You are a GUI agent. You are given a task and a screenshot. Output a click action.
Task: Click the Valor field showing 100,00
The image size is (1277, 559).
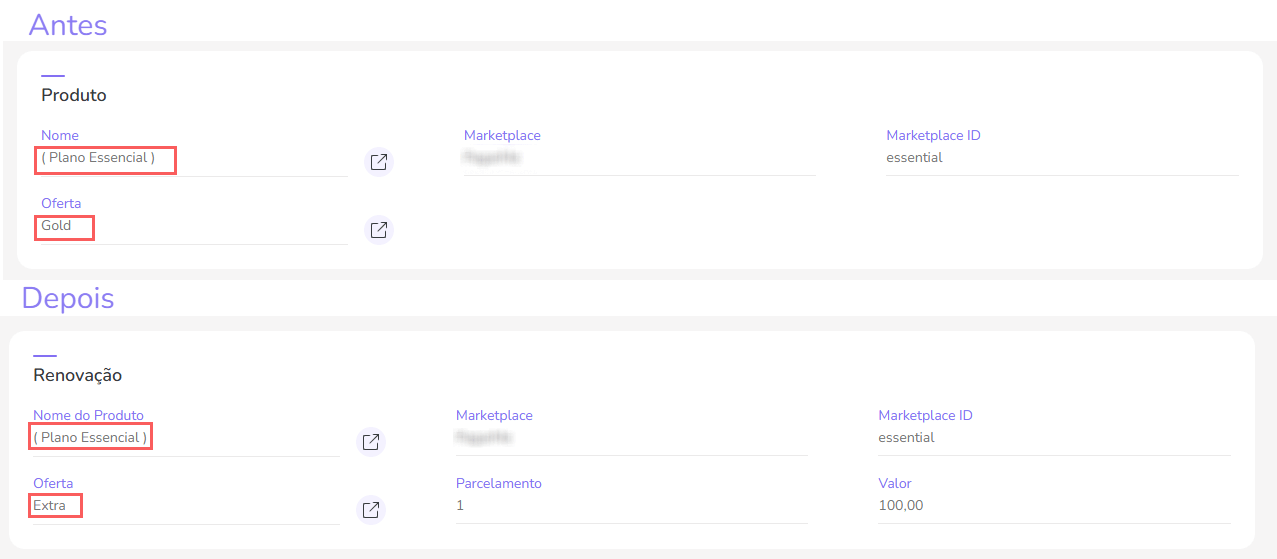tap(1052, 506)
